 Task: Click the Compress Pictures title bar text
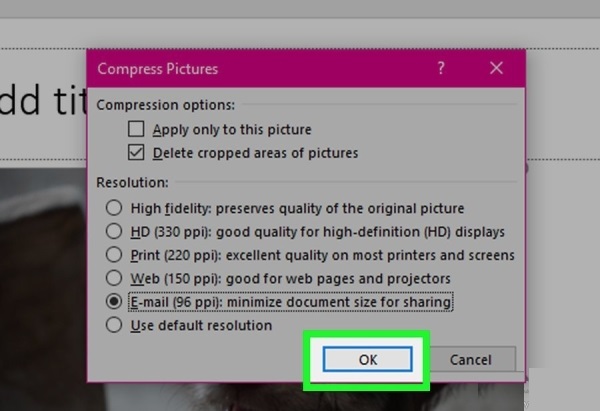coord(158,69)
